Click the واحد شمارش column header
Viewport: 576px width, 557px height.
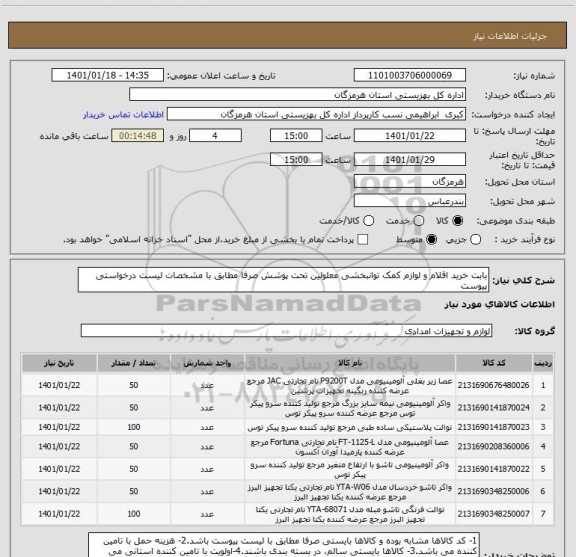207,363
